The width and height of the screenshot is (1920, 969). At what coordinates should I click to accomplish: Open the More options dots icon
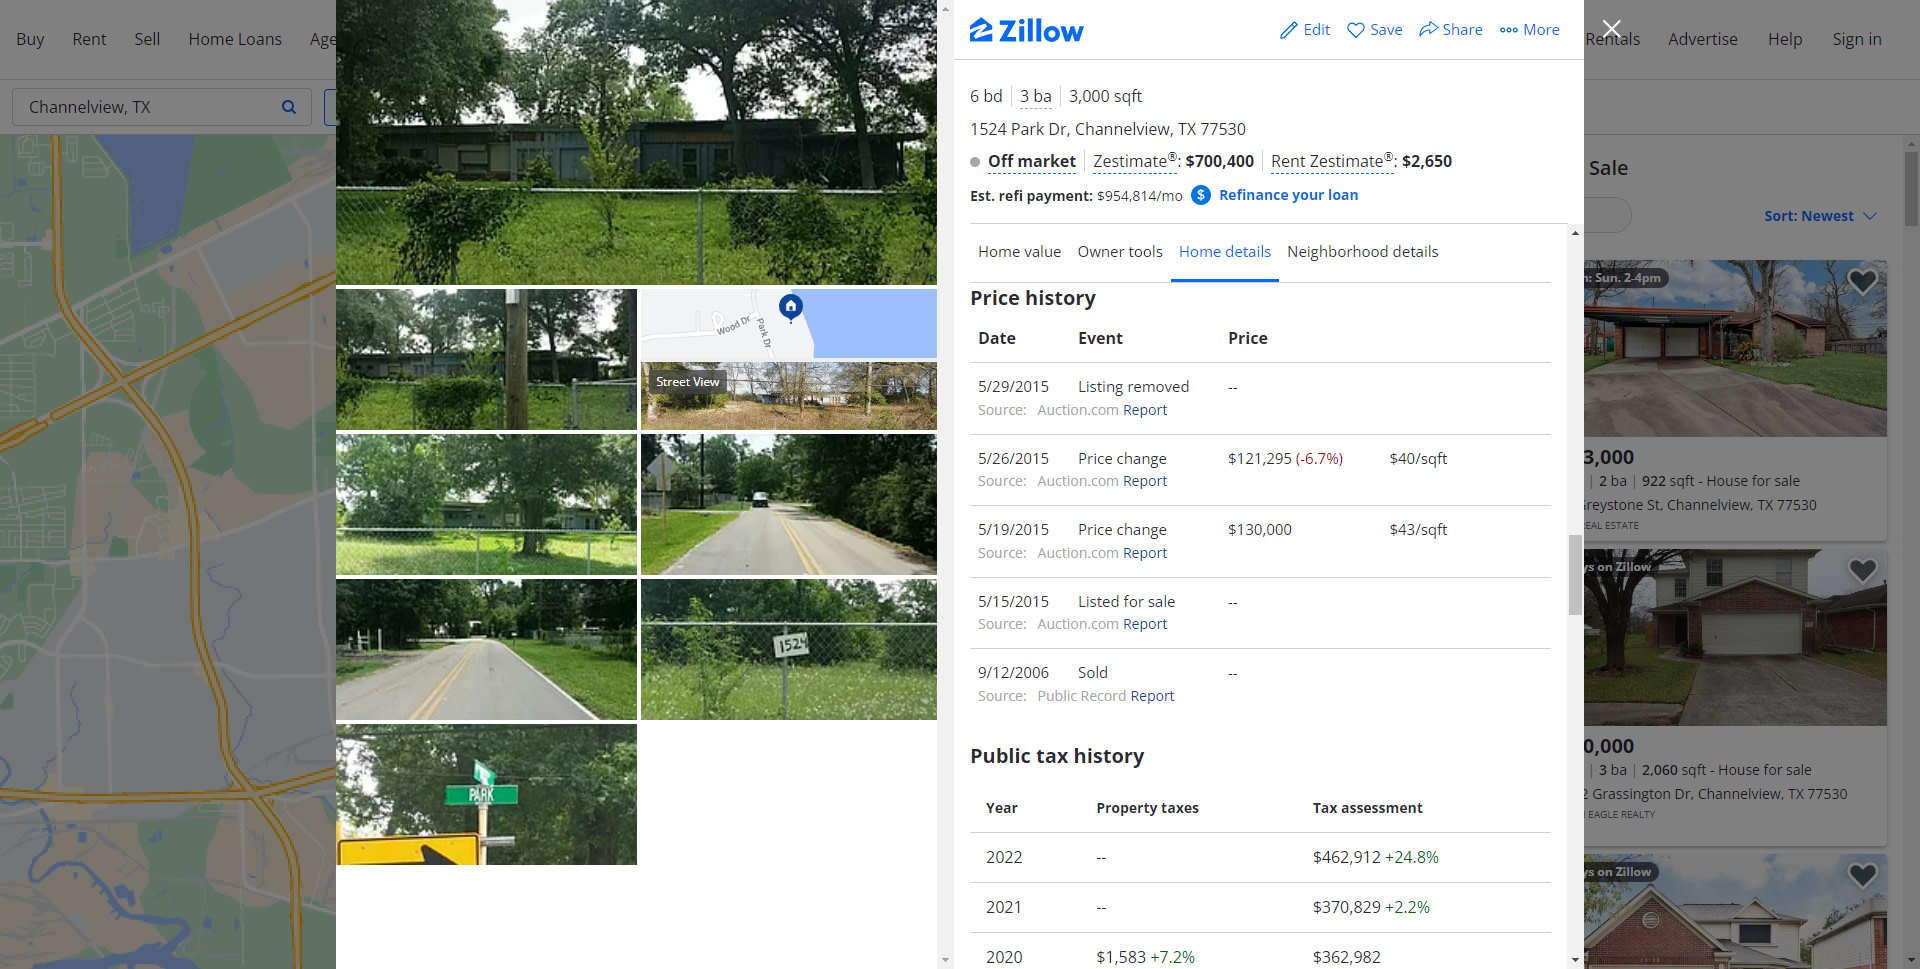click(x=1509, y=30)
